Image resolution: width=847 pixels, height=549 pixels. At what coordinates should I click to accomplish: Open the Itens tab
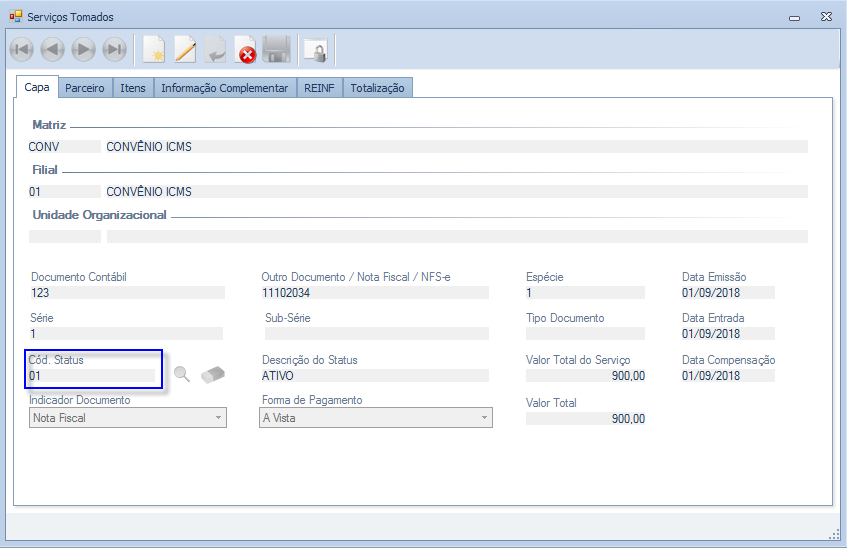(133, 88)
